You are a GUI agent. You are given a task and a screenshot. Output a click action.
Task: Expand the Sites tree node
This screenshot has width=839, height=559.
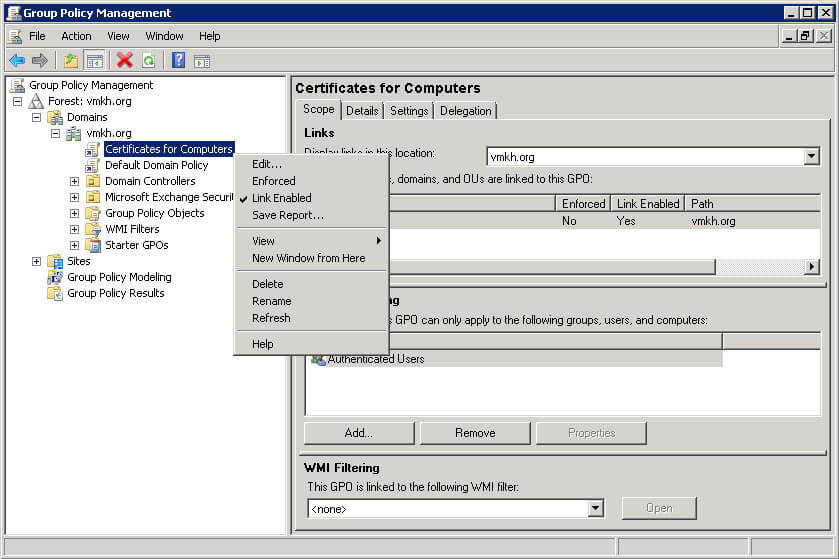[x=36, y=261]
